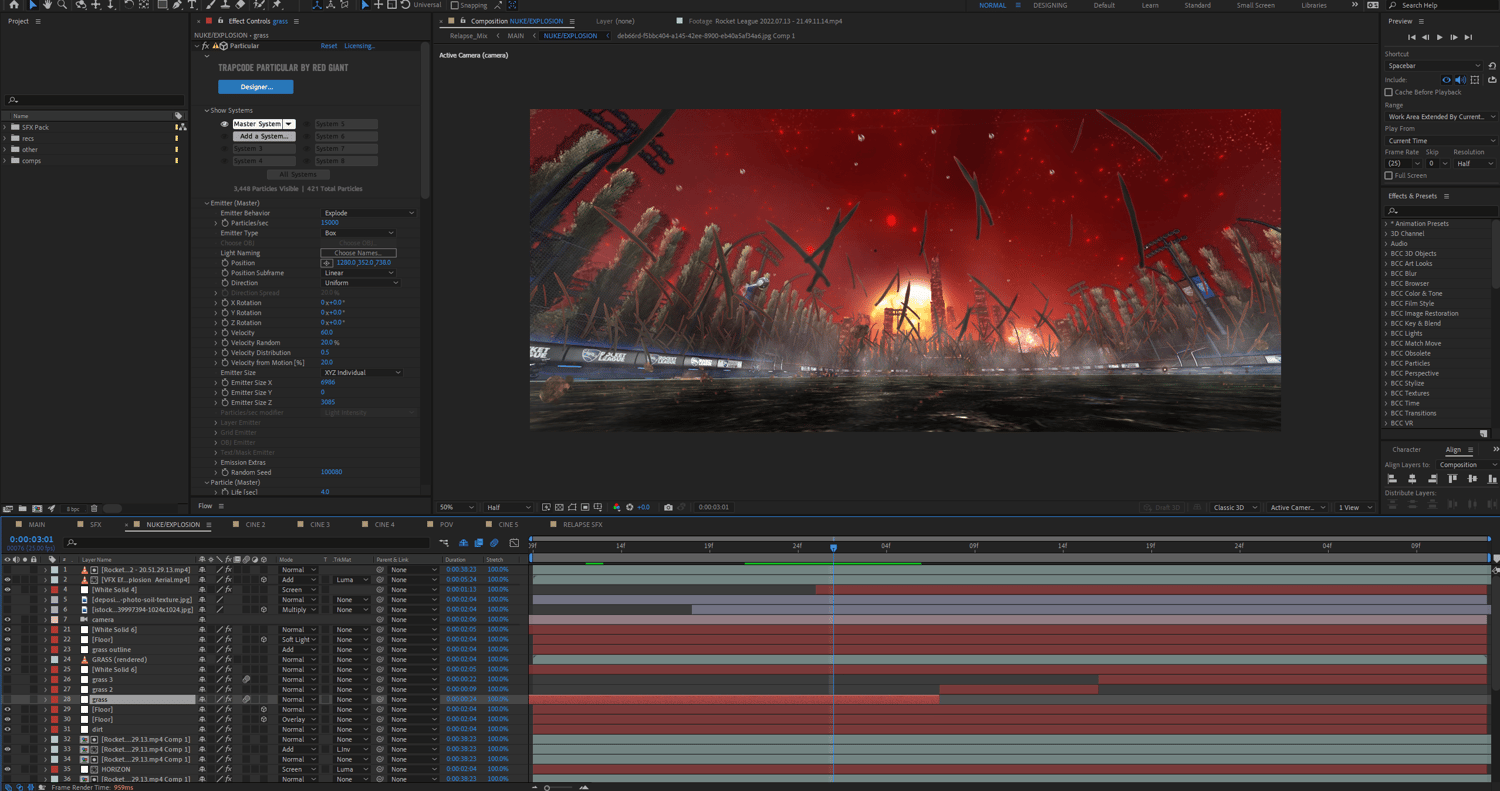Select the Eraser tool
The image size is (1500, 791).
coord(241,5)
